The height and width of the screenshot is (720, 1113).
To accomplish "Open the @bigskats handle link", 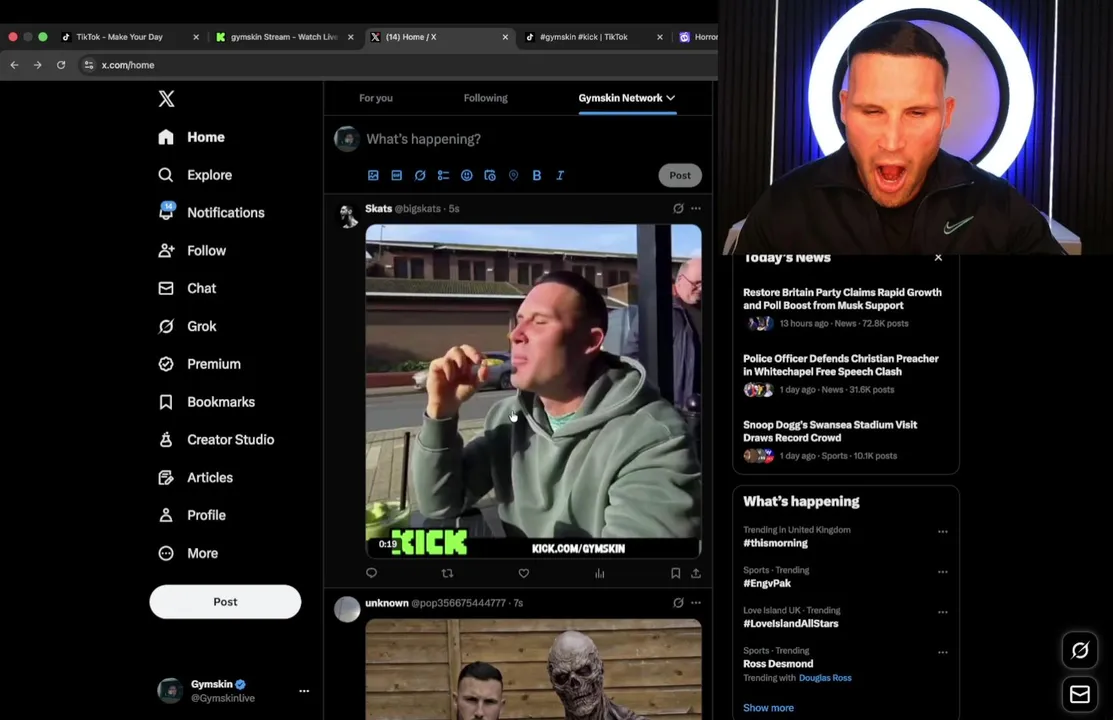I will tap(417, 209).
